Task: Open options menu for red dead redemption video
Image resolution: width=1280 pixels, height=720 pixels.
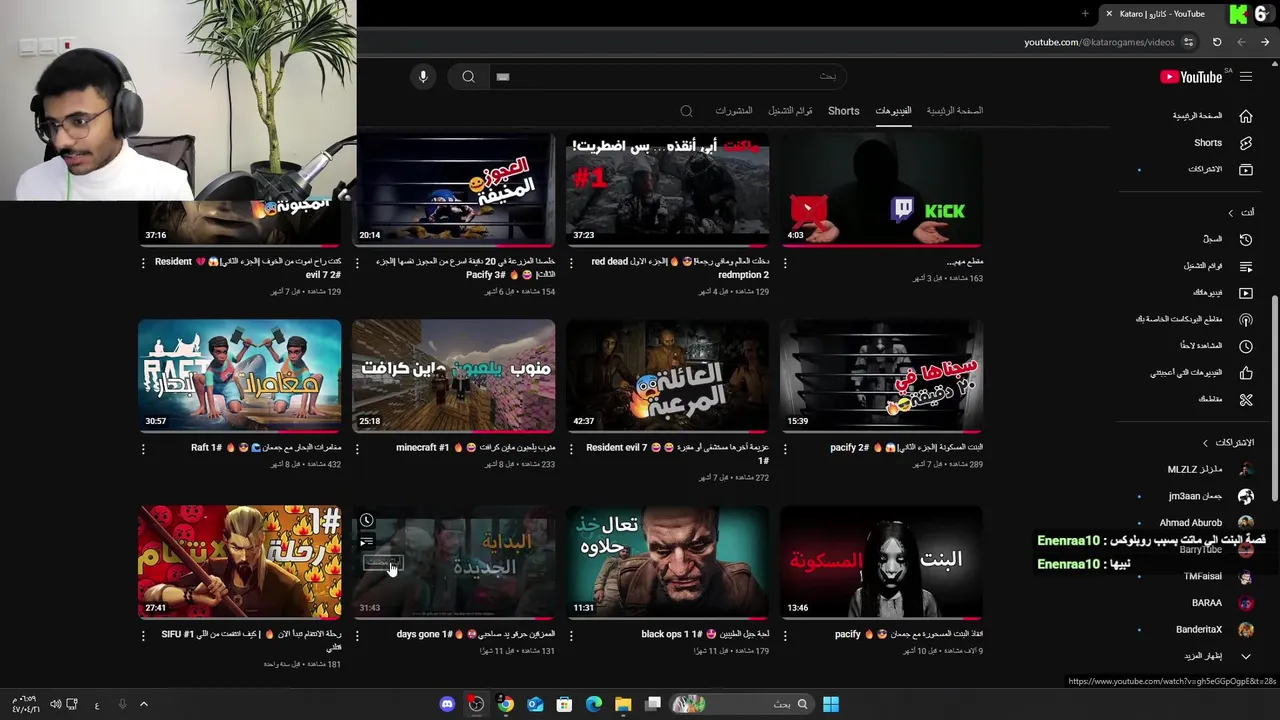Action: tap(571, 263)
